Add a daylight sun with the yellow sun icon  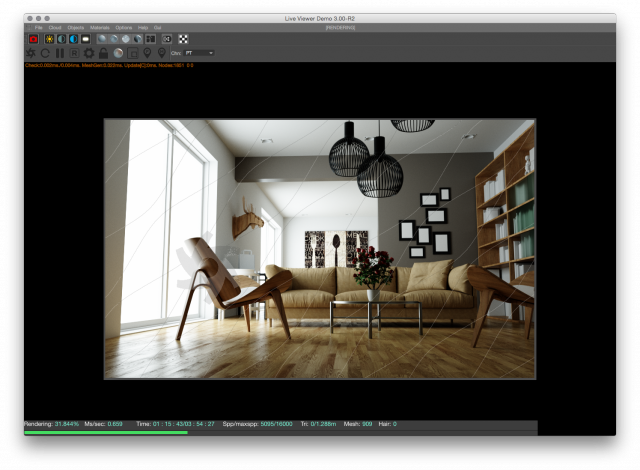point(49,39)
